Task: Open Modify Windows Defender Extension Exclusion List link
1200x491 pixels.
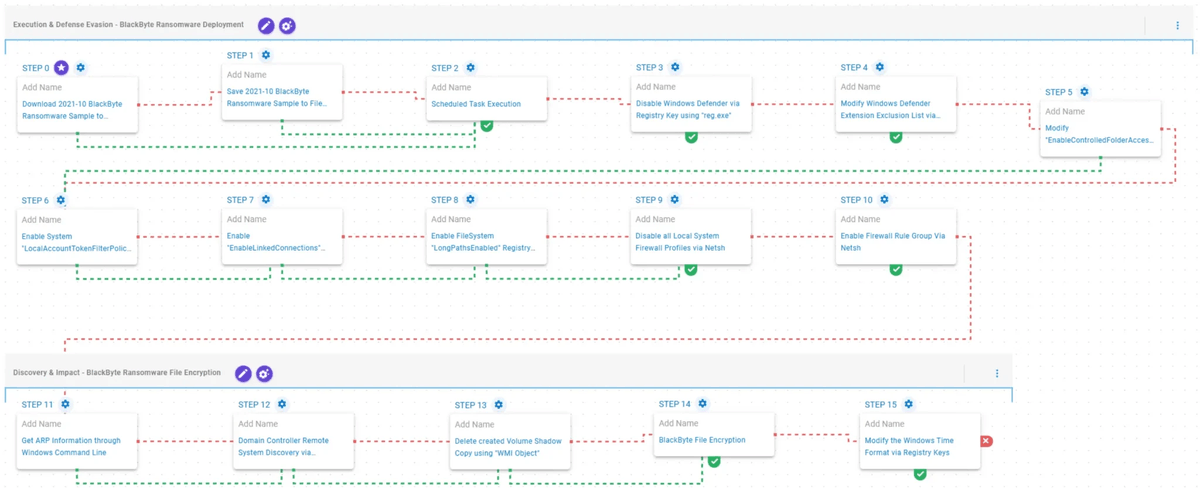Action: click(891, 110)
